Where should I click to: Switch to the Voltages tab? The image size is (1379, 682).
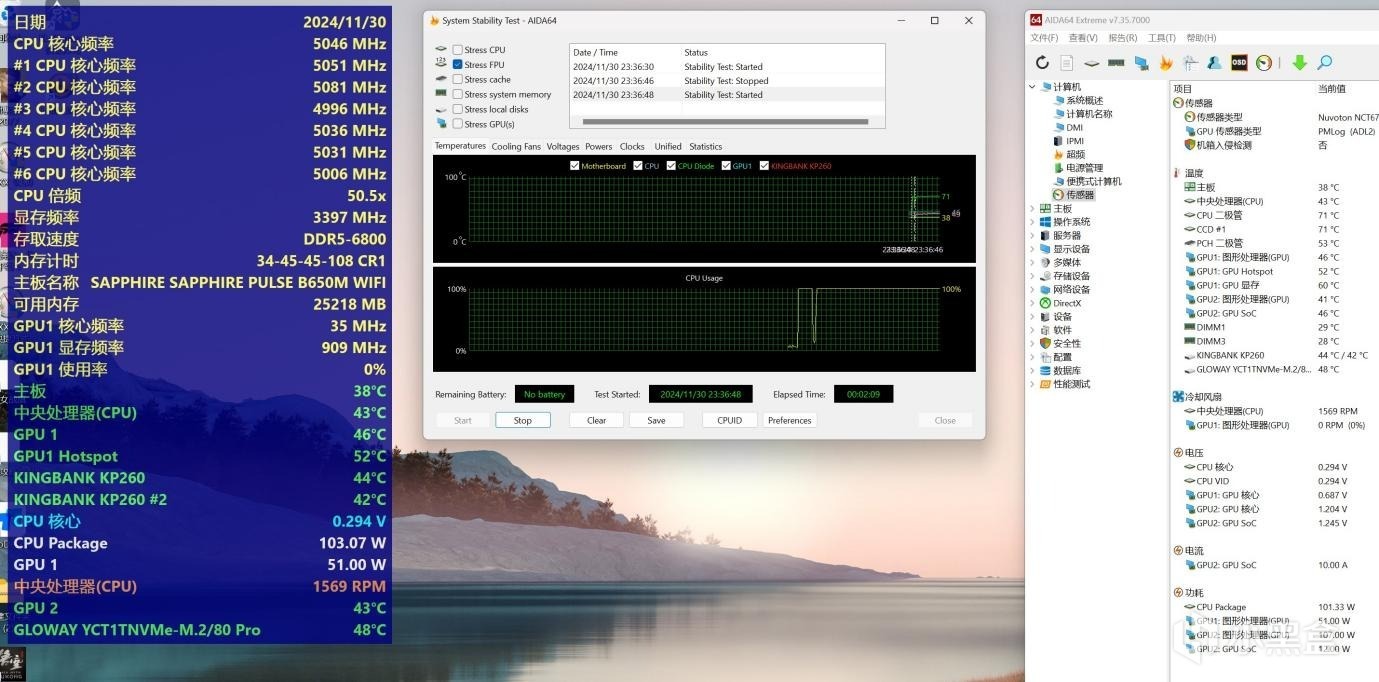[563, 146]
